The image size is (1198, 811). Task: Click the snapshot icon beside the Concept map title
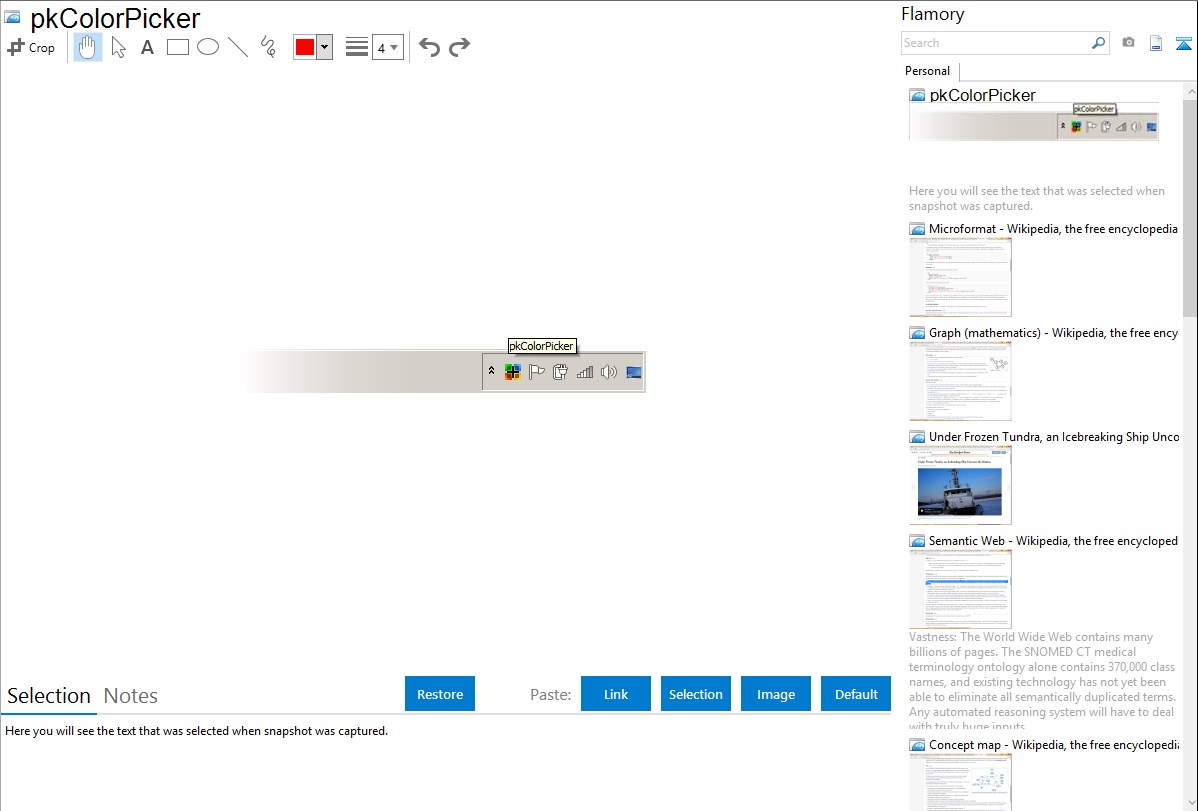pos(917,744)
